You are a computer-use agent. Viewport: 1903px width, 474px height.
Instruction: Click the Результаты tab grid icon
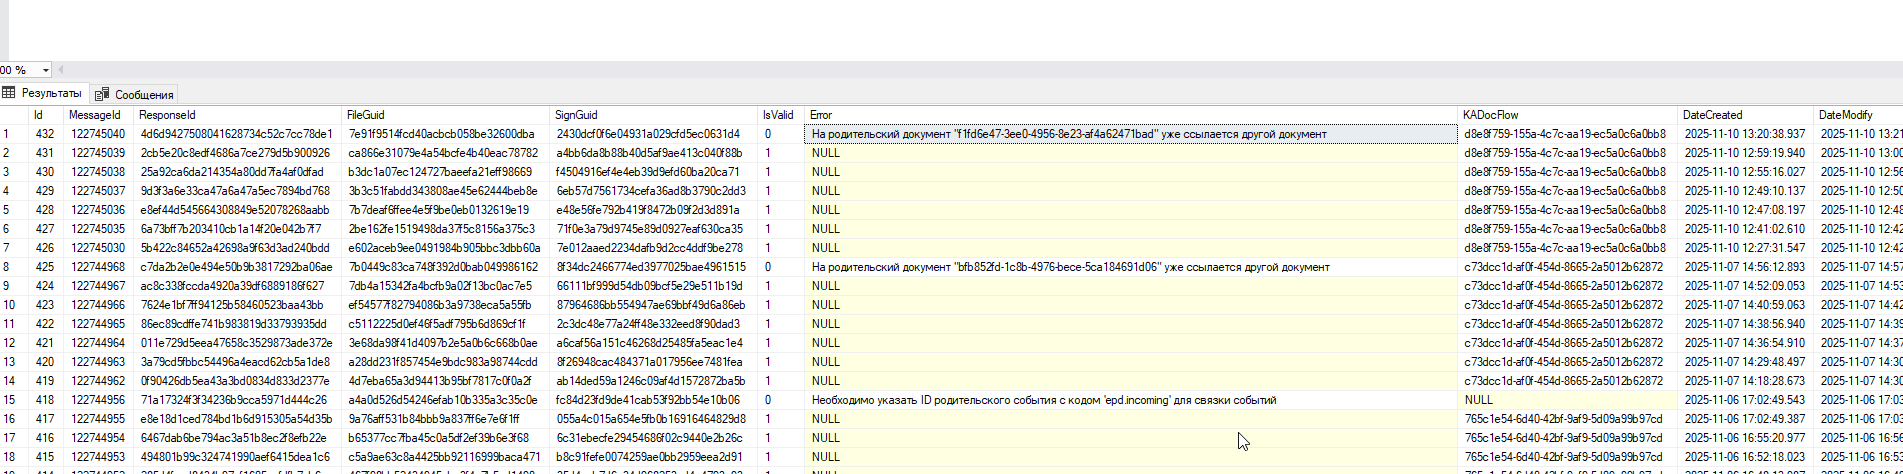pyautogui.click(x=9, y=93)
